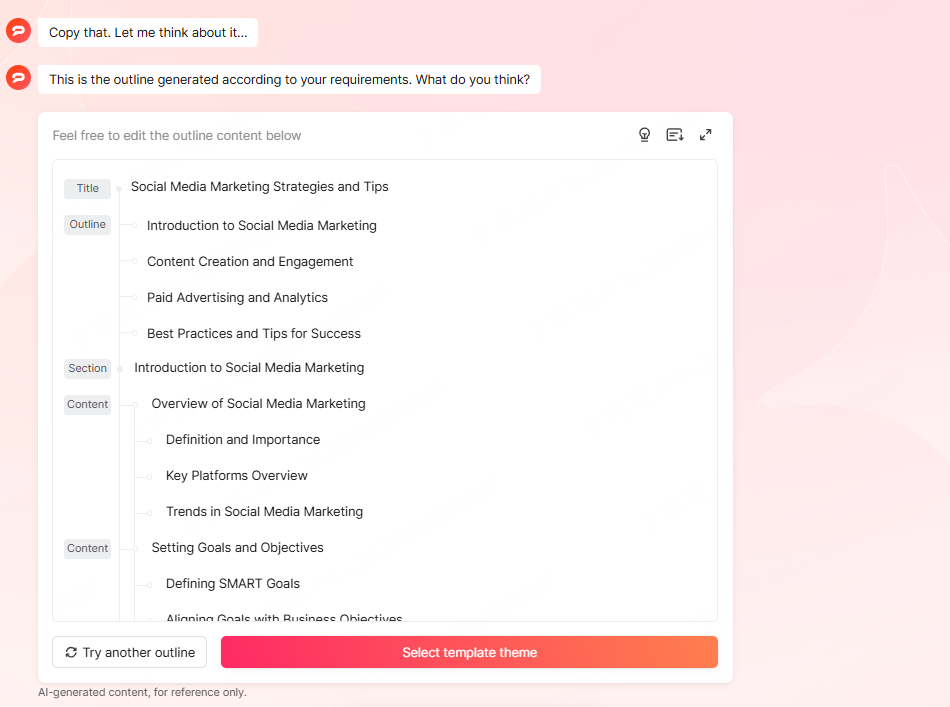This screenshot has height=707, width=950.
Task: Expand the Setting Goals and Objectives node
Action: pyautogui.click(x=137, y=548)
